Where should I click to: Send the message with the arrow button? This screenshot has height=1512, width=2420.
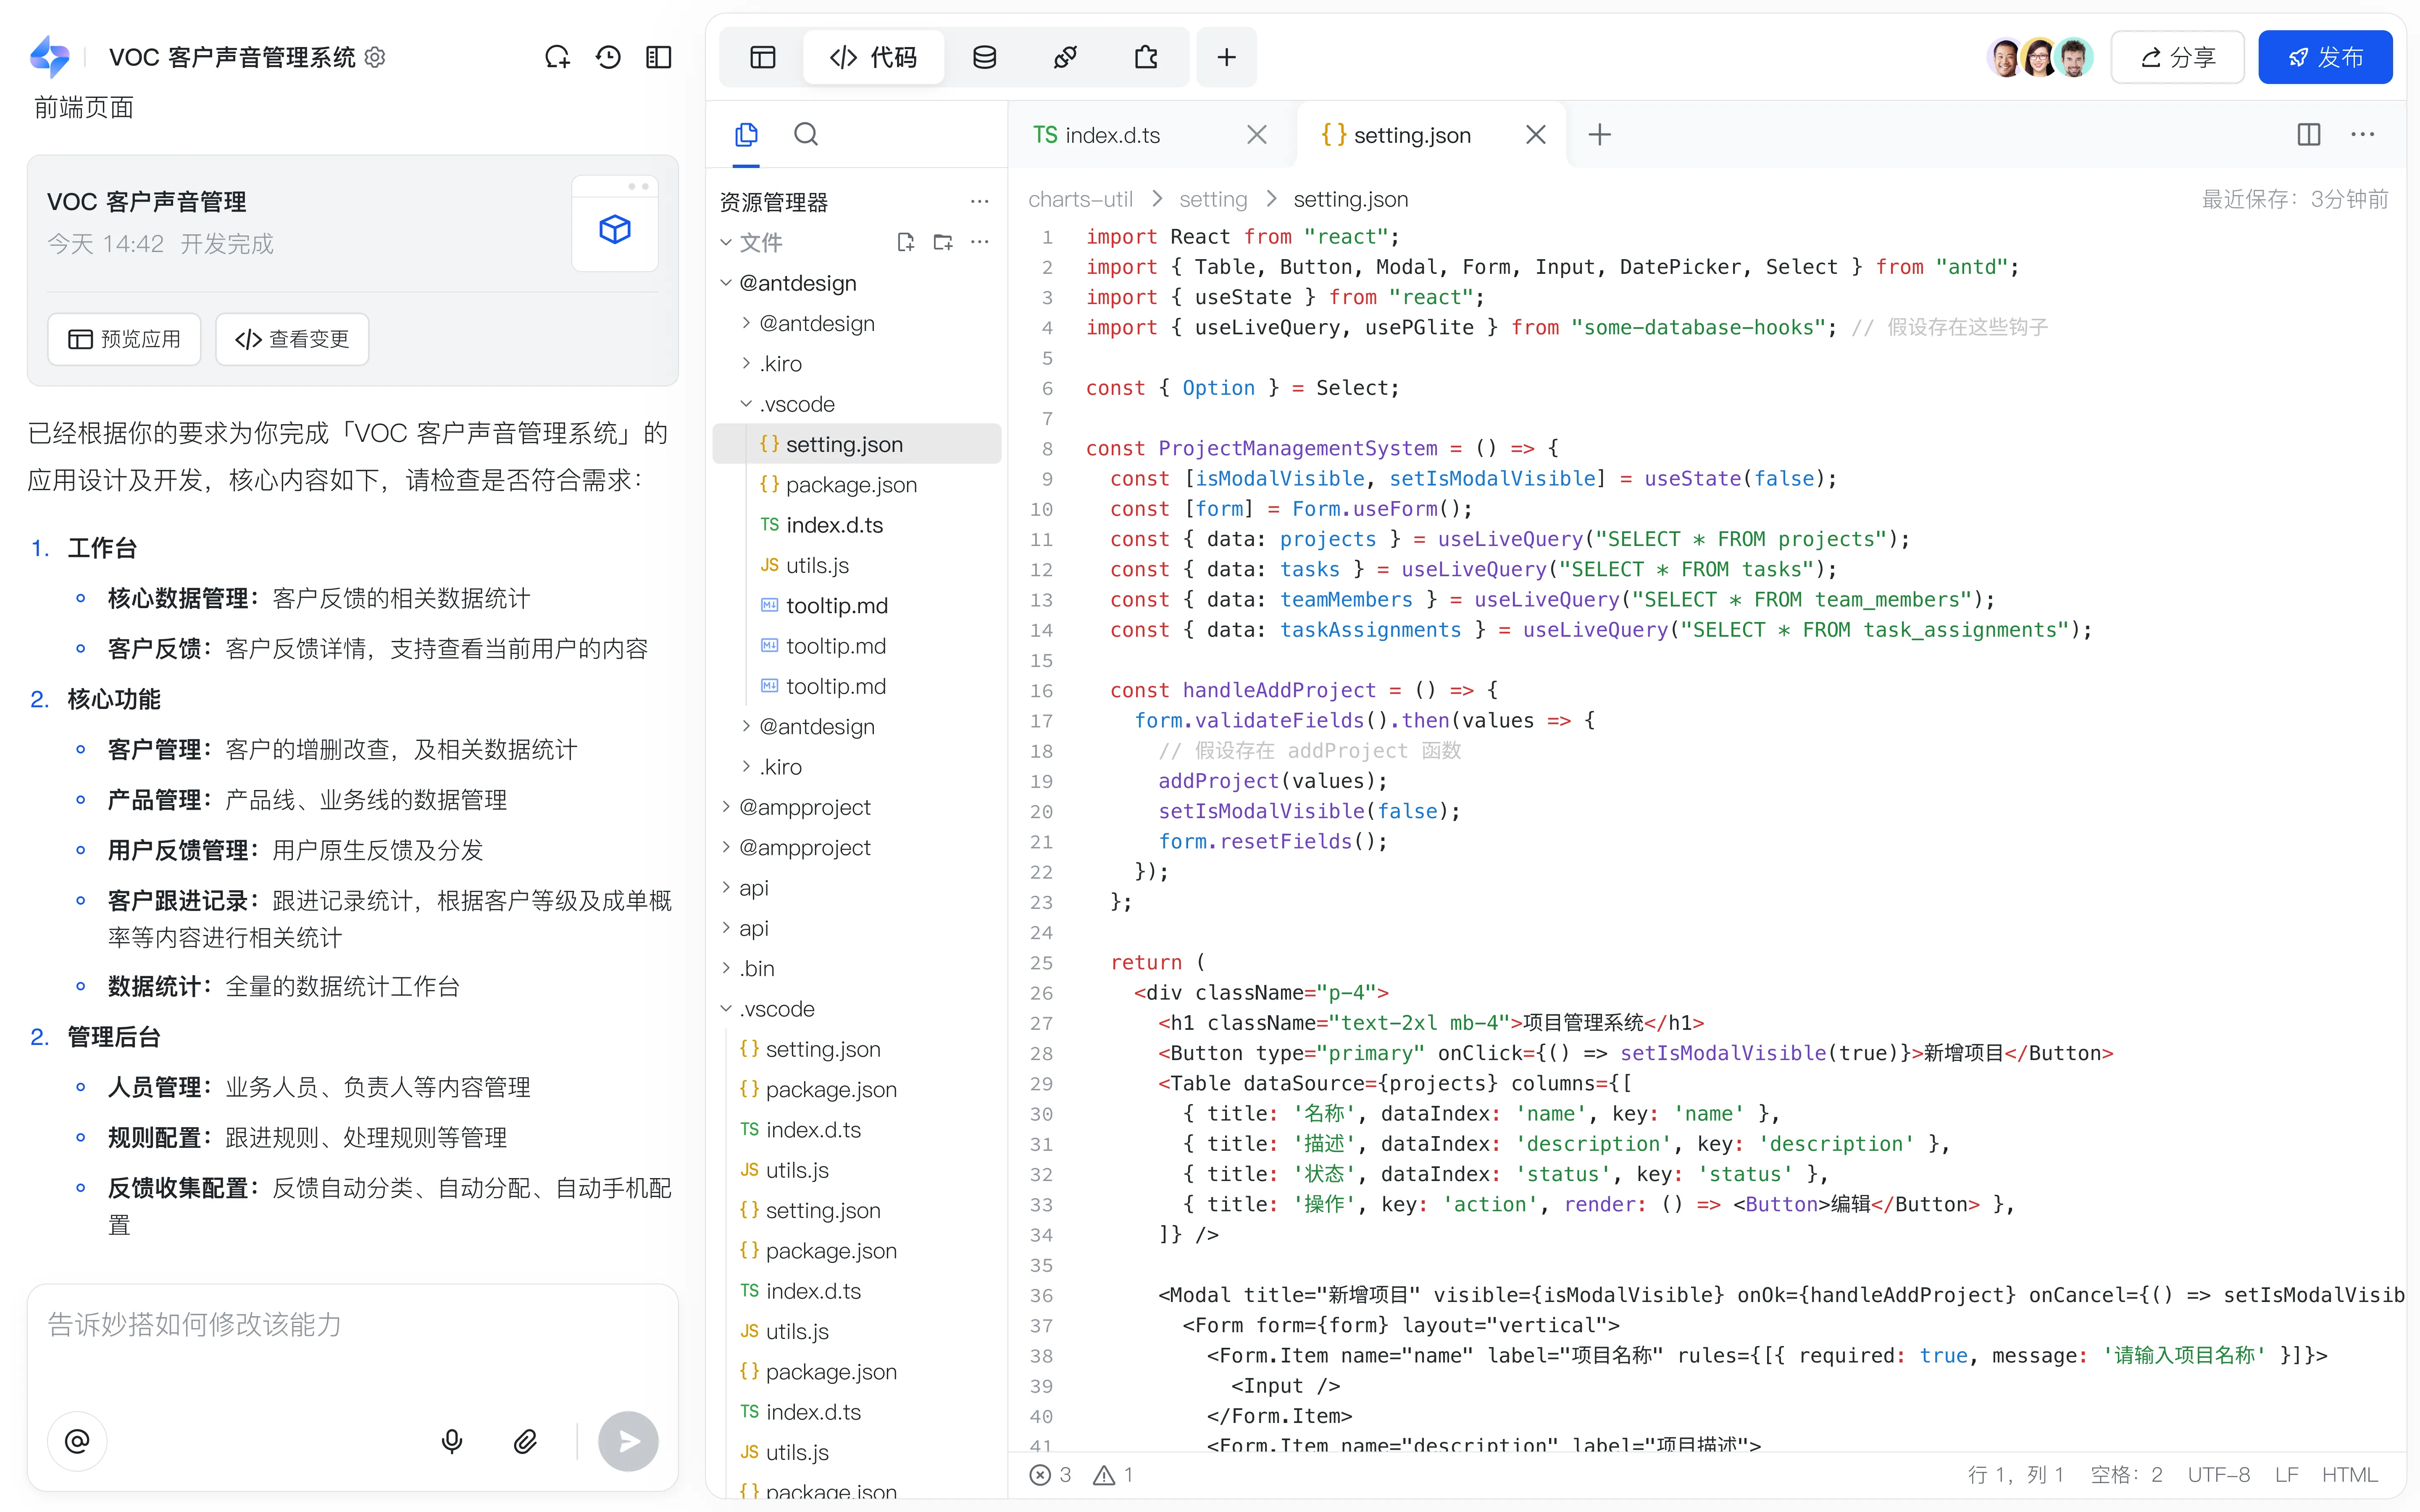point(628,1441)
